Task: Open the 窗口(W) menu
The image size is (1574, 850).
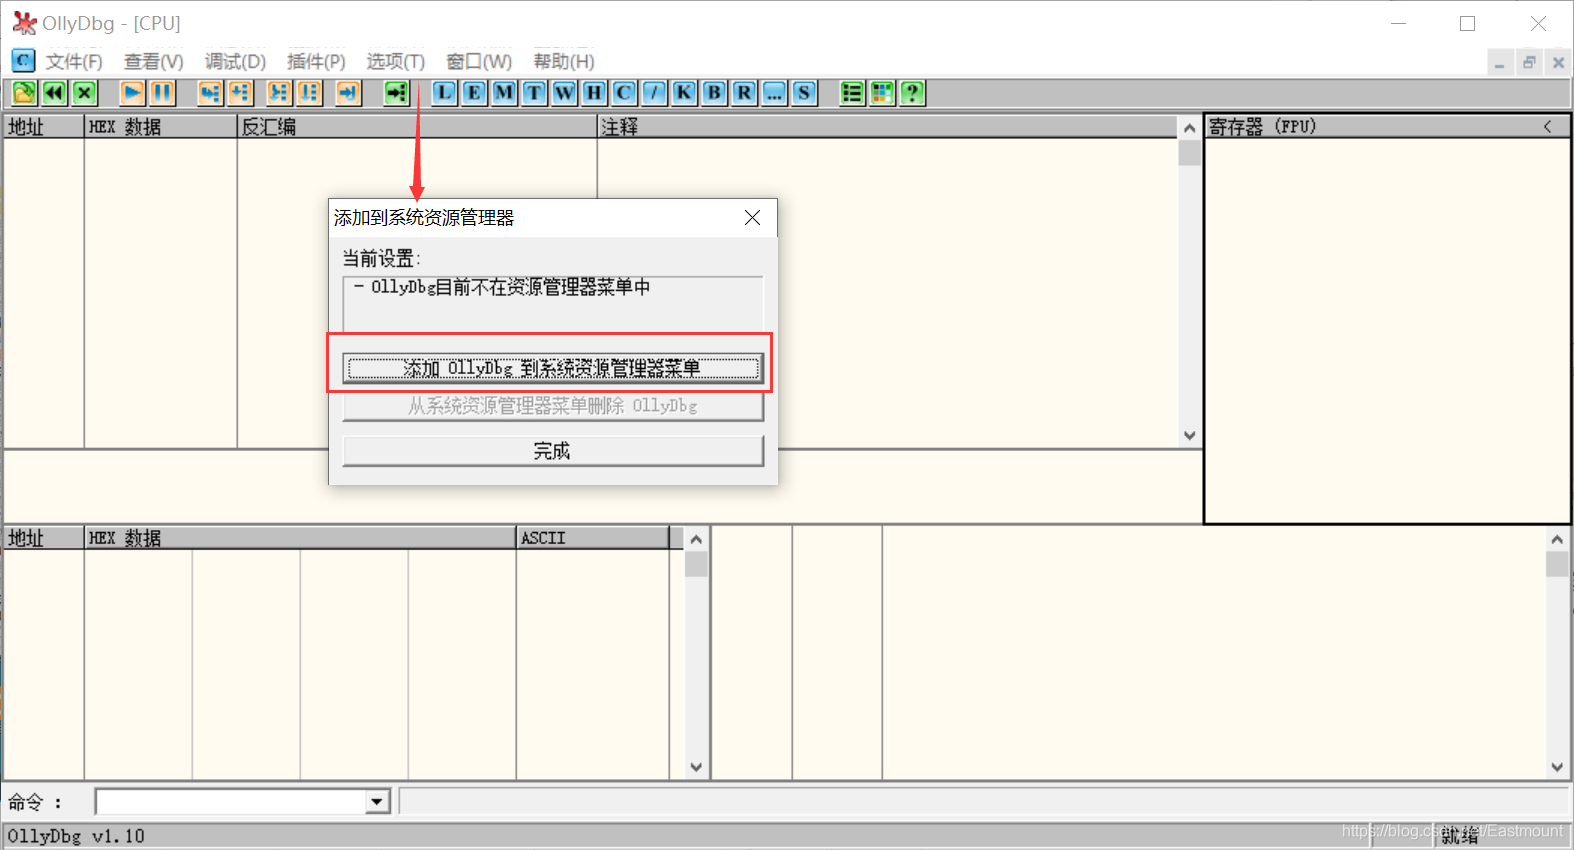Action: click(478, 62)
